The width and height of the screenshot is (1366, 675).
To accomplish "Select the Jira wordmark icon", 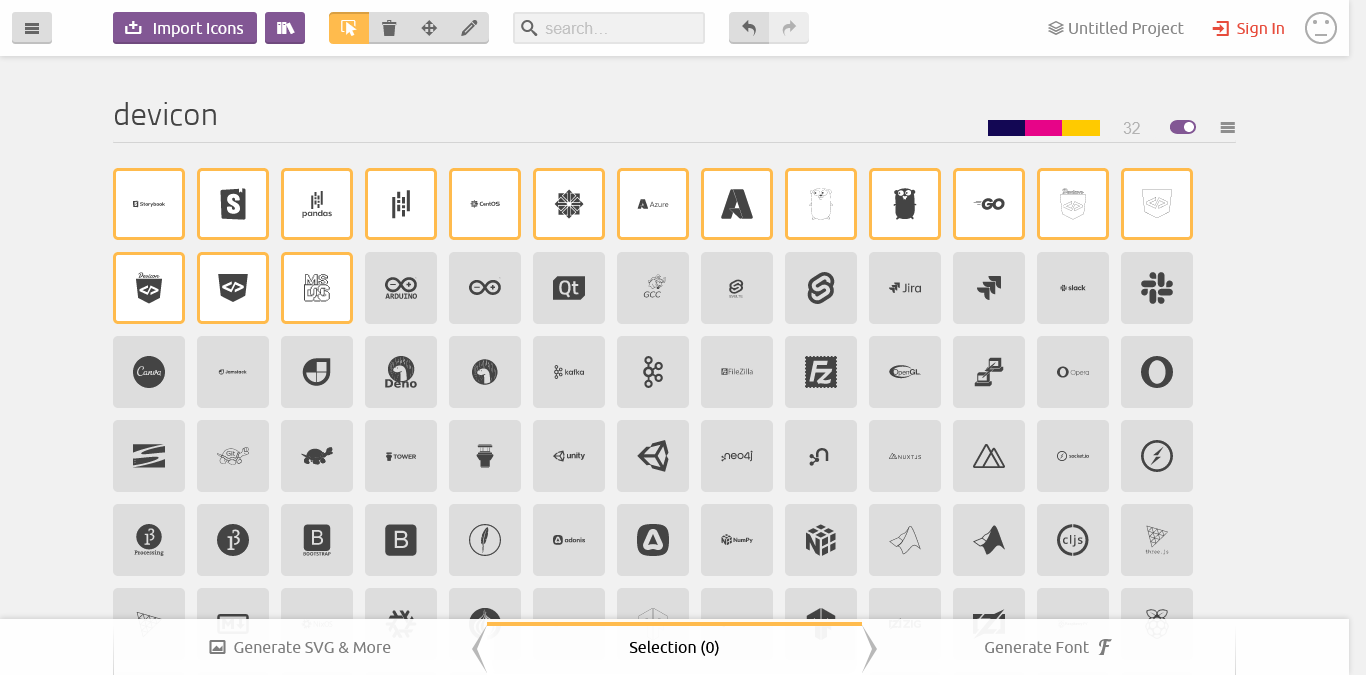I will 905,288.
